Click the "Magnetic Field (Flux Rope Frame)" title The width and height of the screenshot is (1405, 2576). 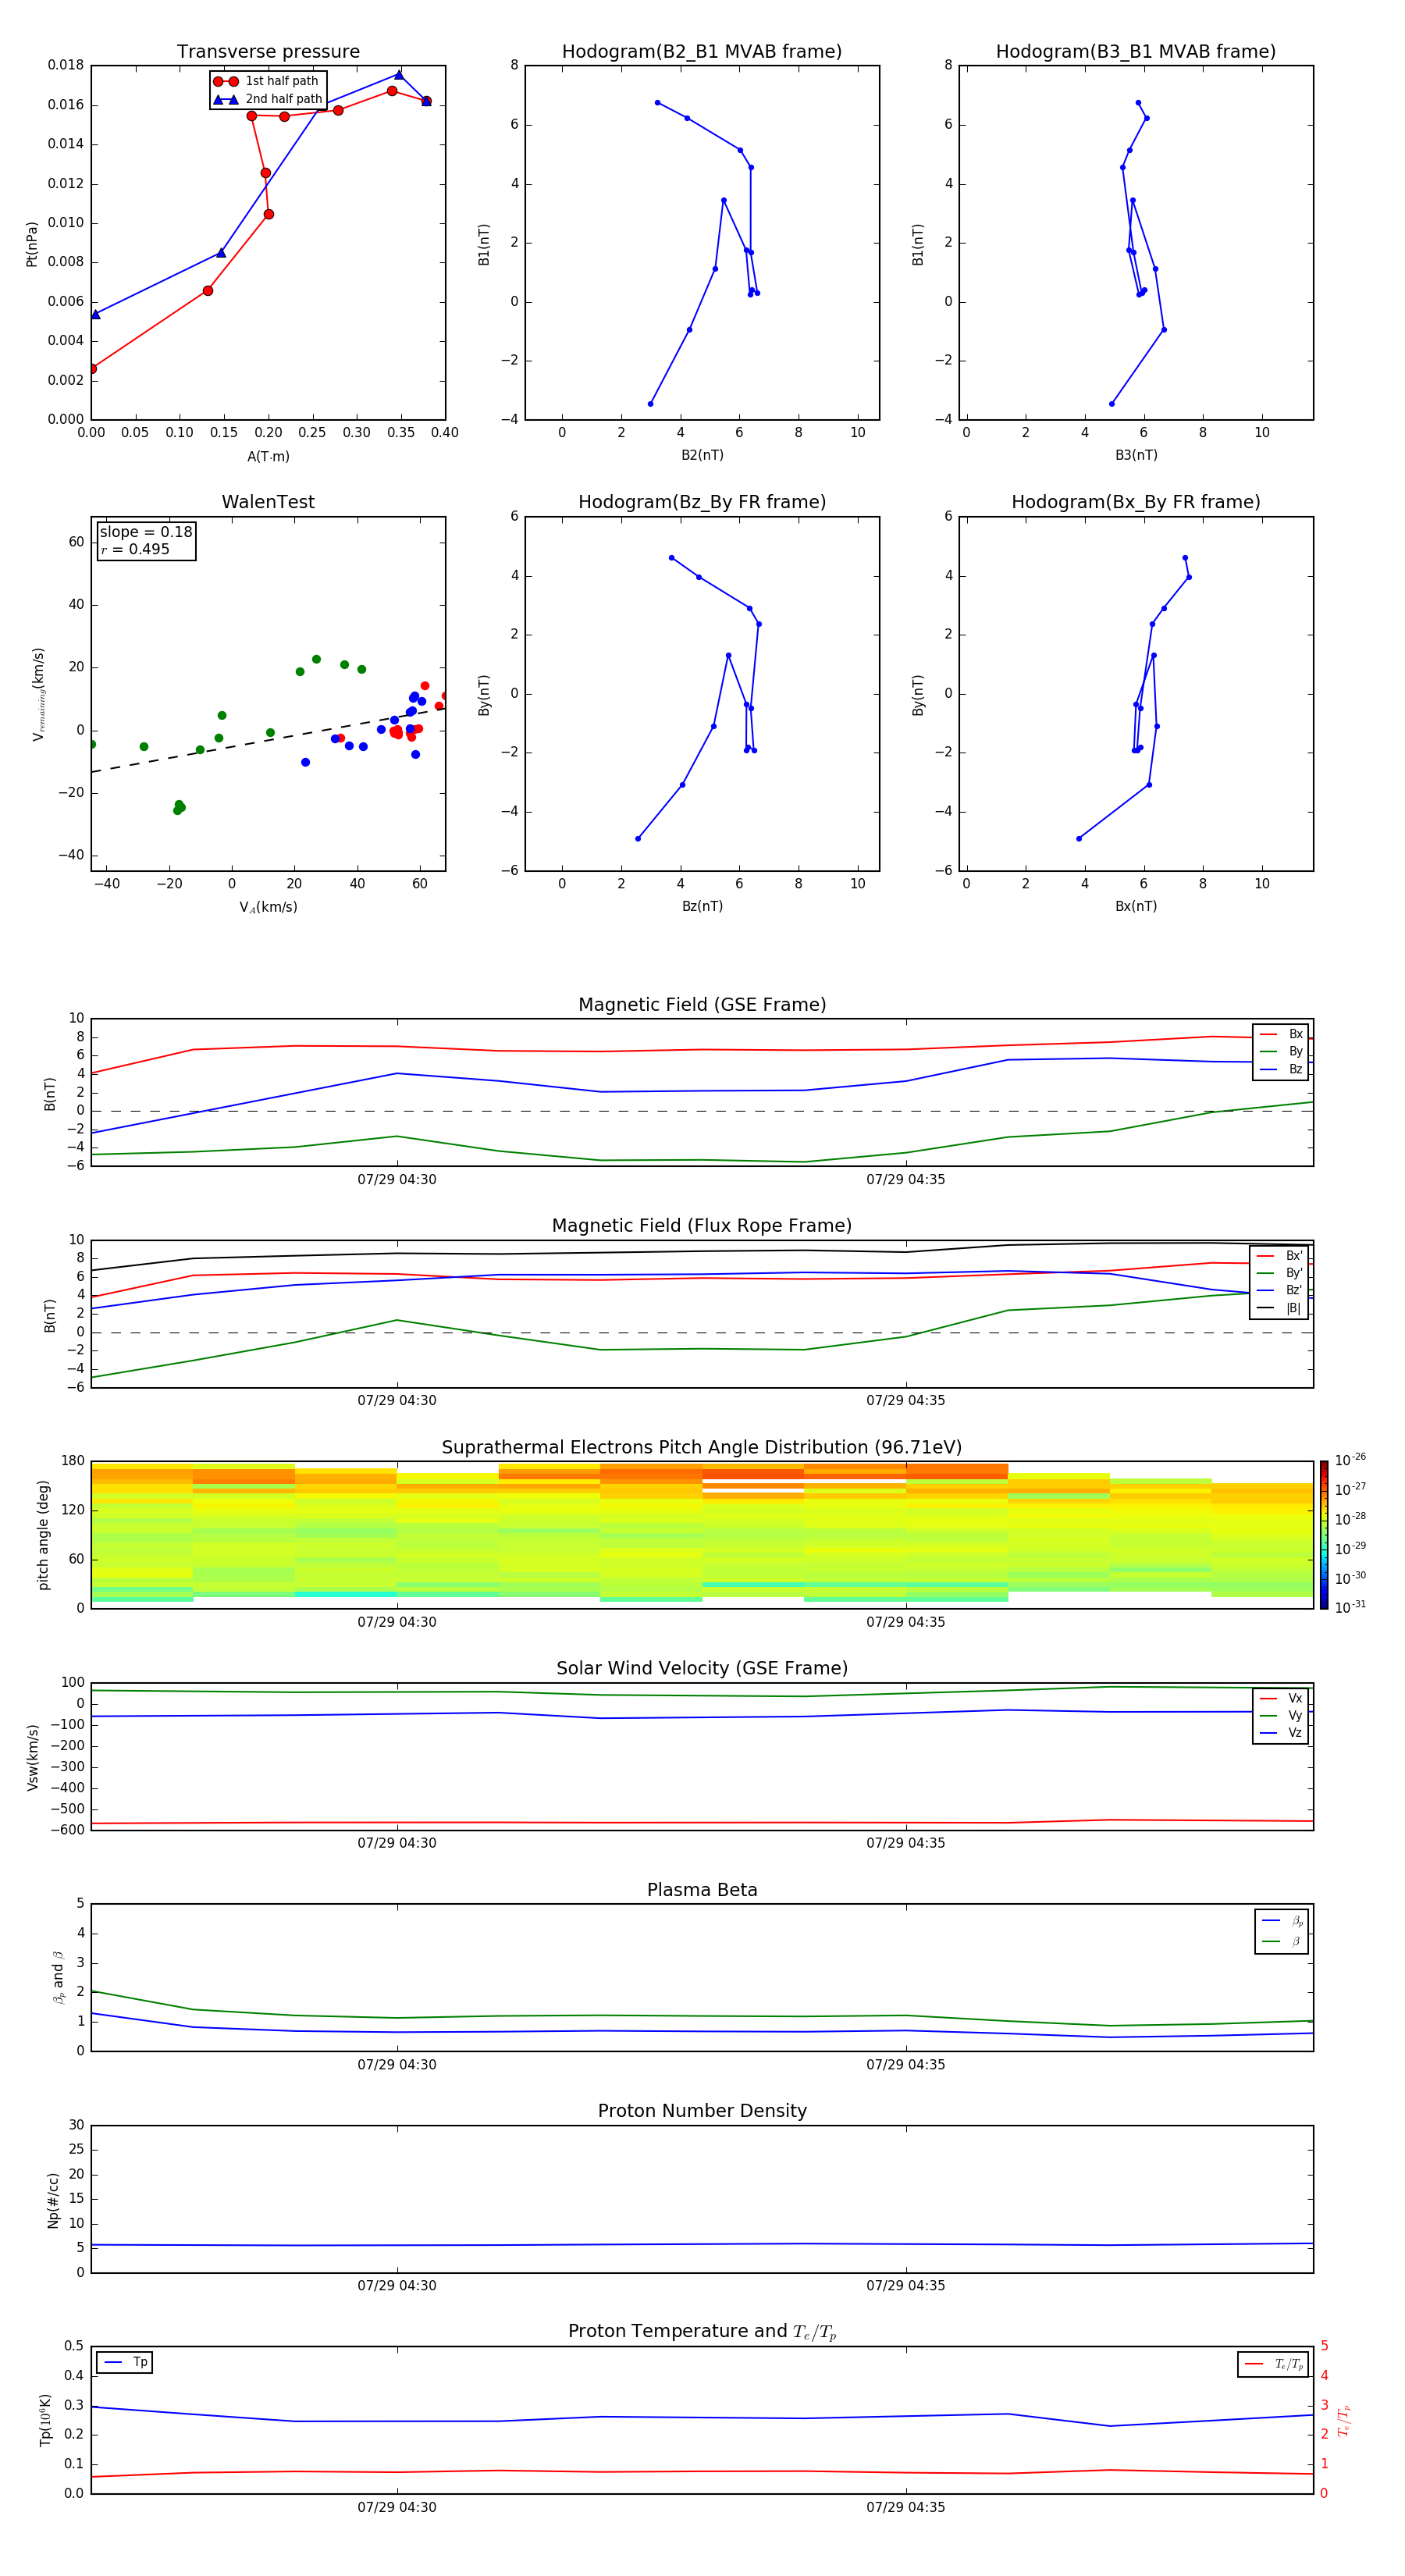tap(702, 1226)
